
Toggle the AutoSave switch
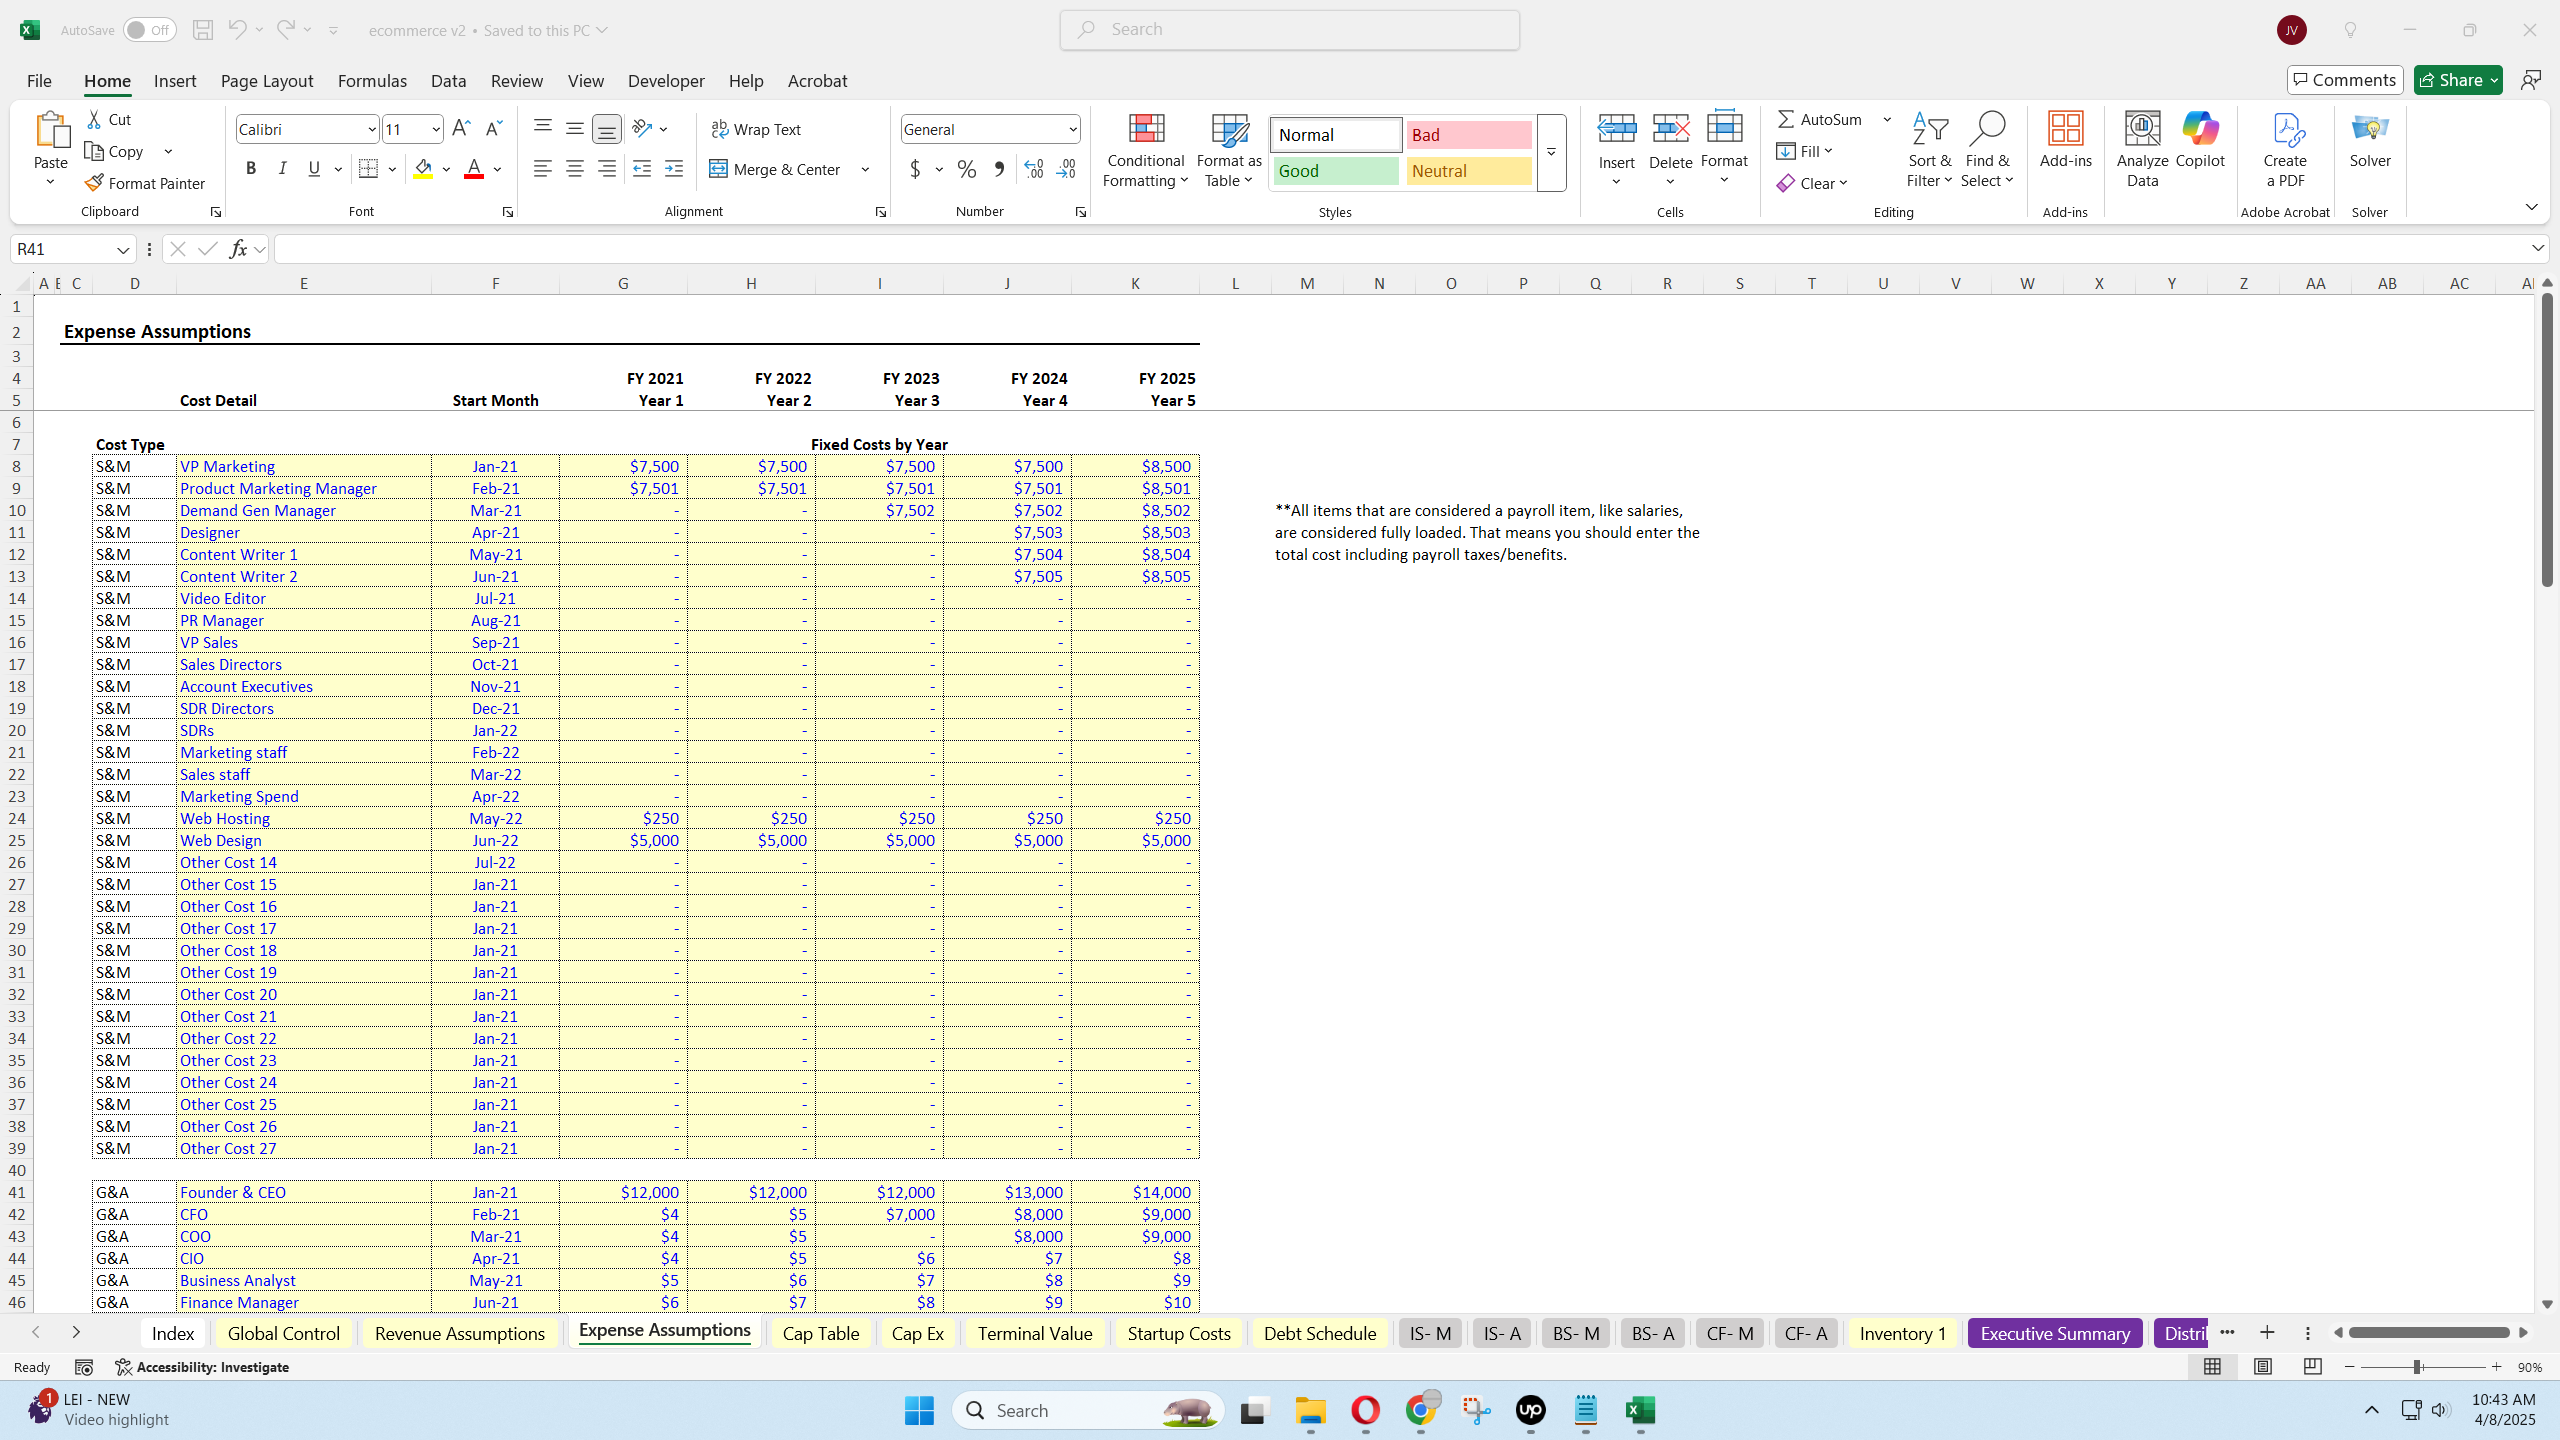coord(150,30)
